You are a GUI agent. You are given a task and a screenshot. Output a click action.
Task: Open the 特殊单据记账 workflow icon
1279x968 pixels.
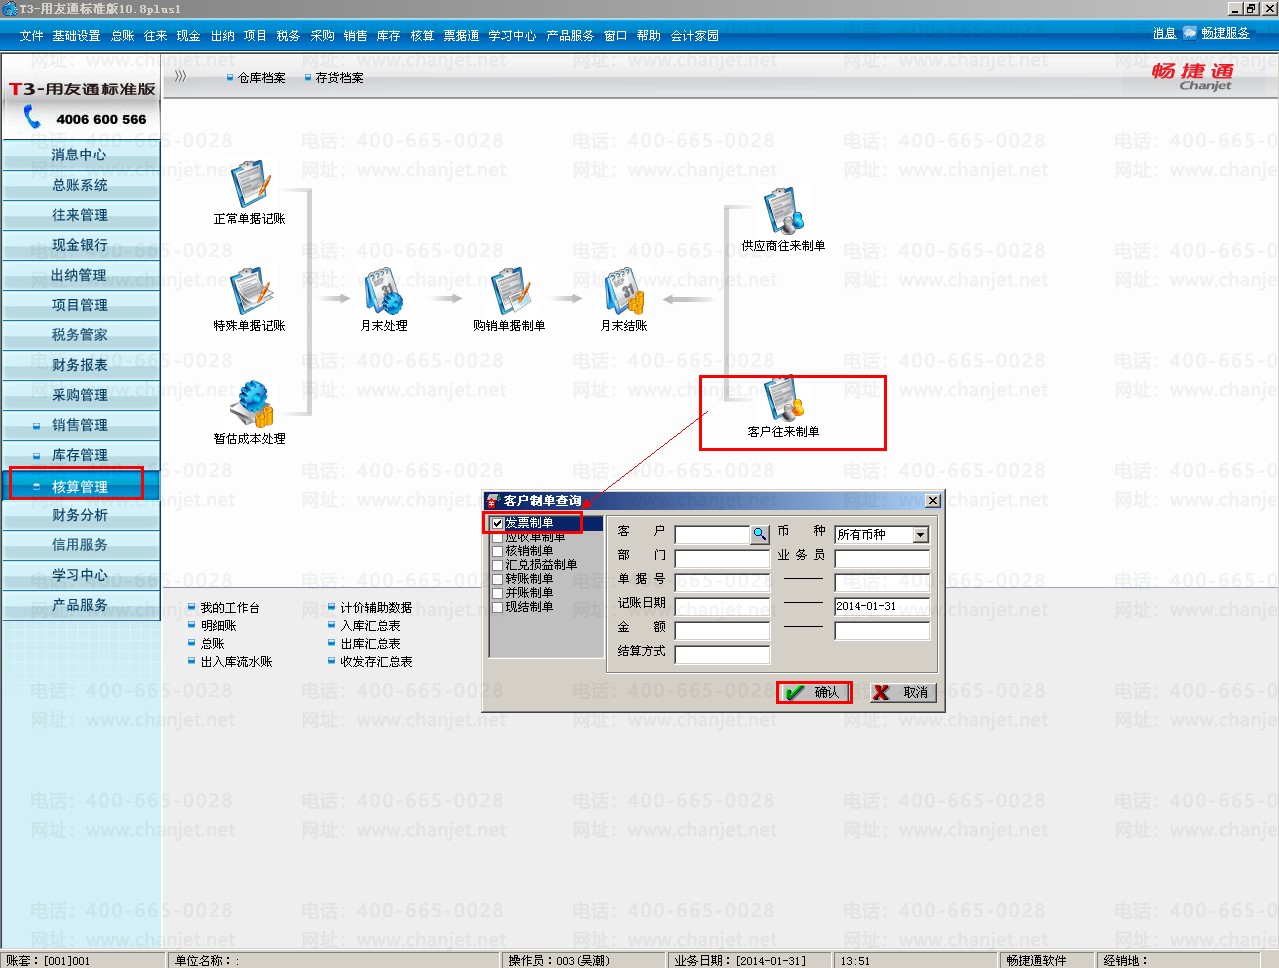pos(250,292)
